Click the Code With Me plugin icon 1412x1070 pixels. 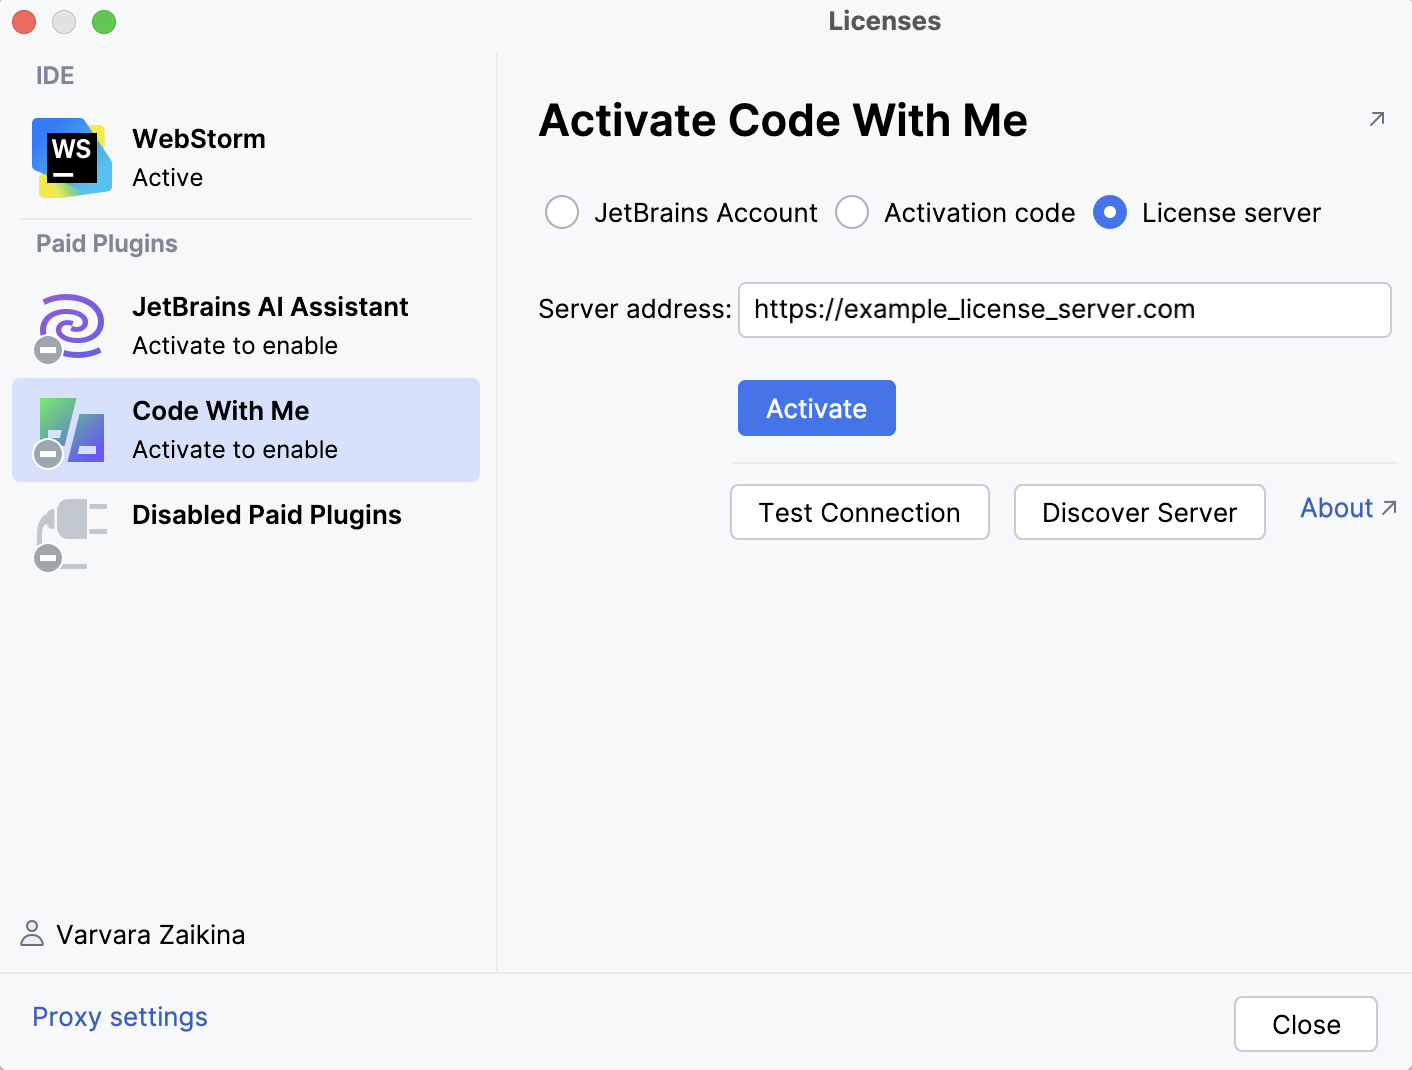(71, 430)
